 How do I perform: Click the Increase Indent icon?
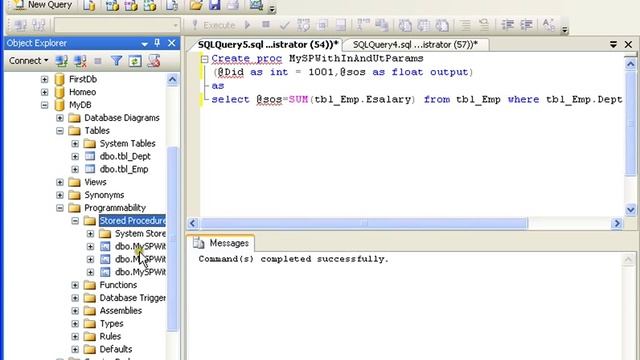(x=527, y=25)
